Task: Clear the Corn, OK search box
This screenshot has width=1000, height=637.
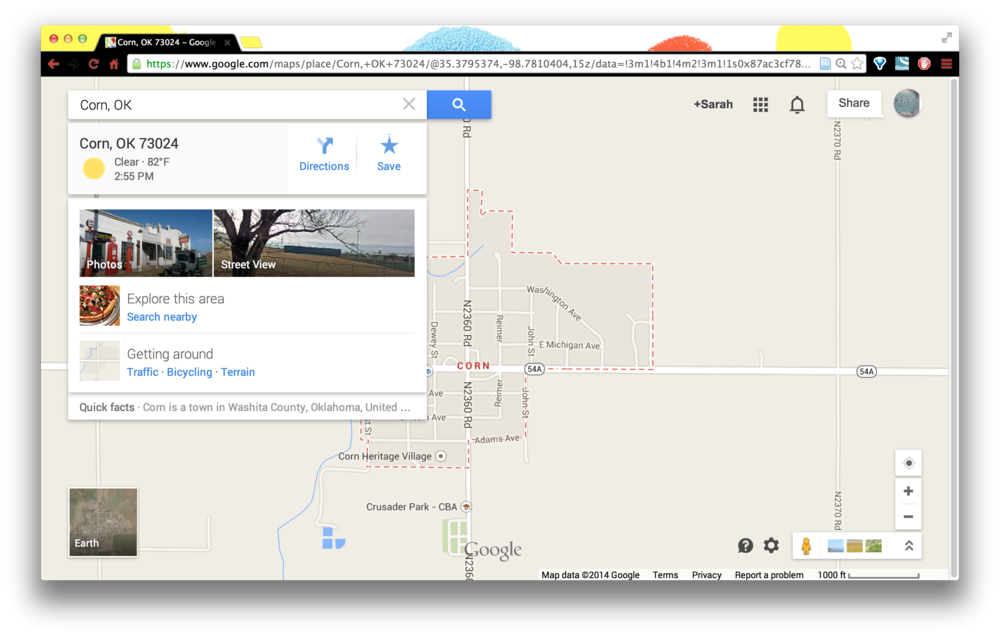Action: click(409, 104)
